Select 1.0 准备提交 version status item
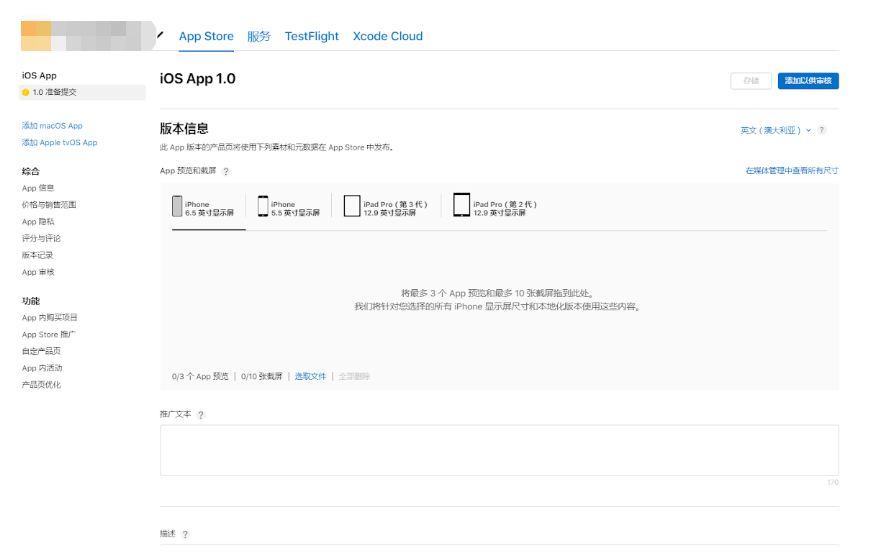 tap(82, 92)
